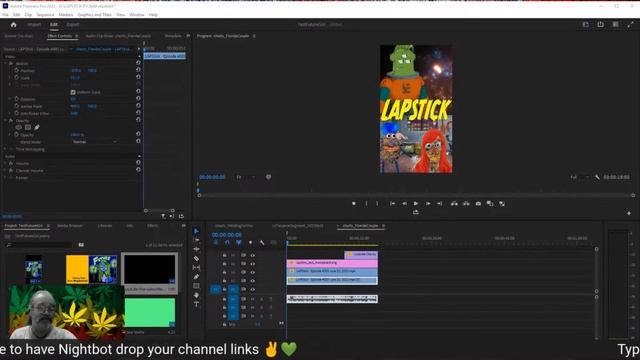Switch to Audio Clip Mixer tab

pyautogui.click(x=118, y=36)
